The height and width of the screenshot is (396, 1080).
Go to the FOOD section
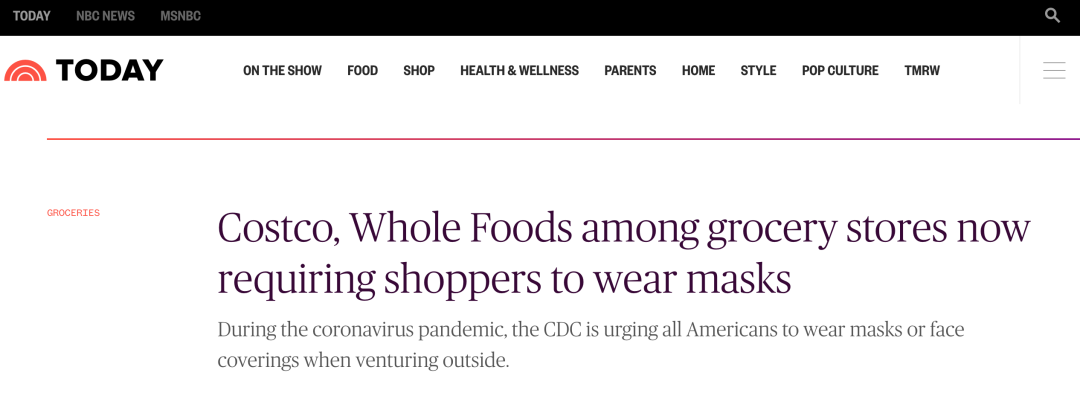click(362, 70)
